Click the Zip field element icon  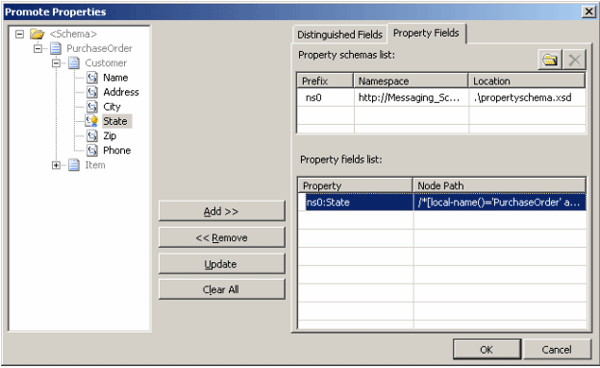tap(92, 136)
